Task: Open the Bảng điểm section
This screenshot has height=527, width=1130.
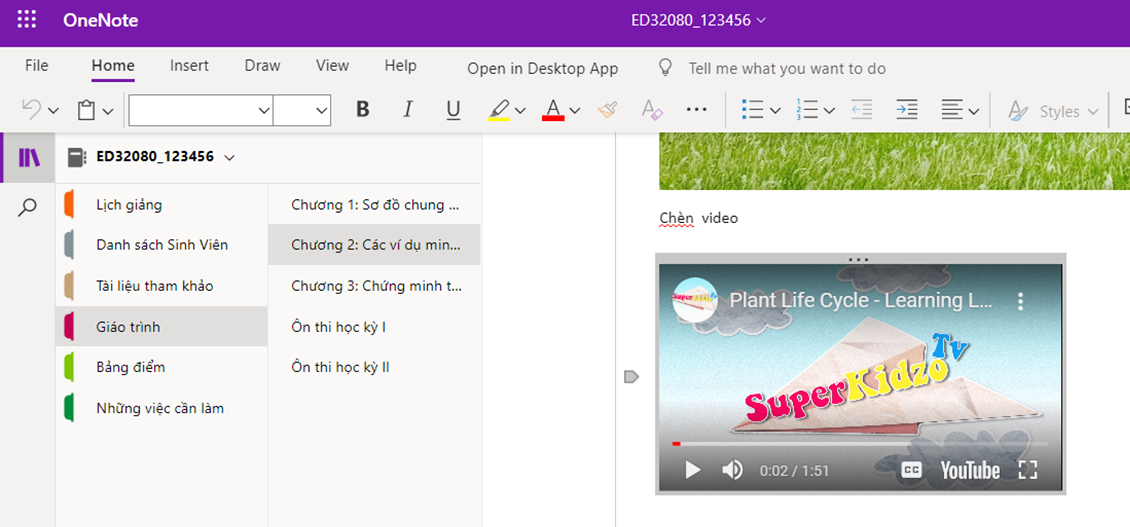Action: (x=126, y=367)
